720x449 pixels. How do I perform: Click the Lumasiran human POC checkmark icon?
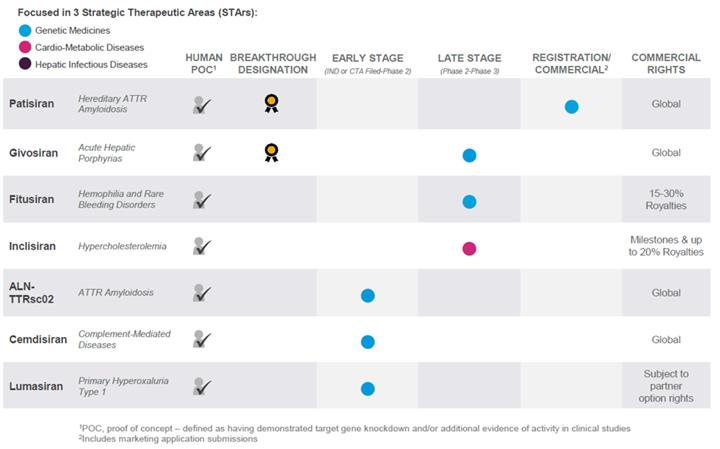(x=203, y=386)
